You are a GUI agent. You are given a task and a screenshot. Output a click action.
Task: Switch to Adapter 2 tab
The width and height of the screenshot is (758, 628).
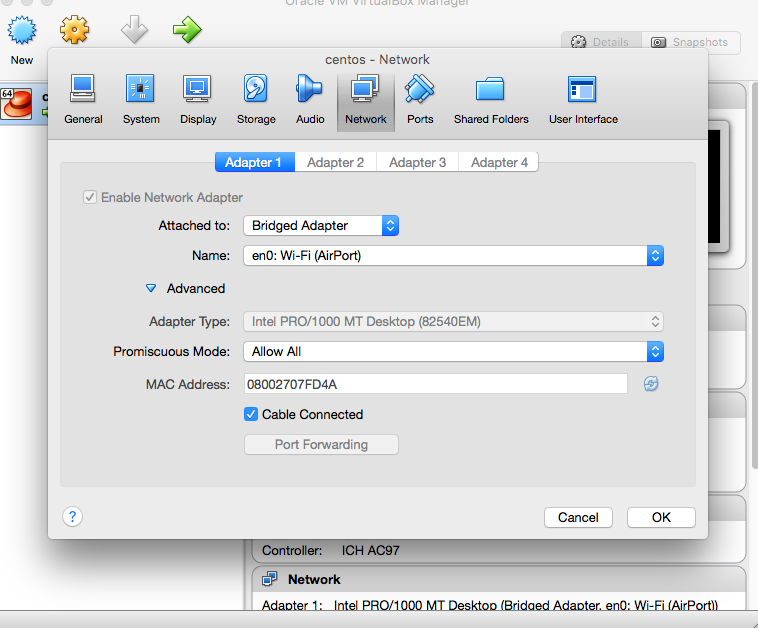point(335,162)
